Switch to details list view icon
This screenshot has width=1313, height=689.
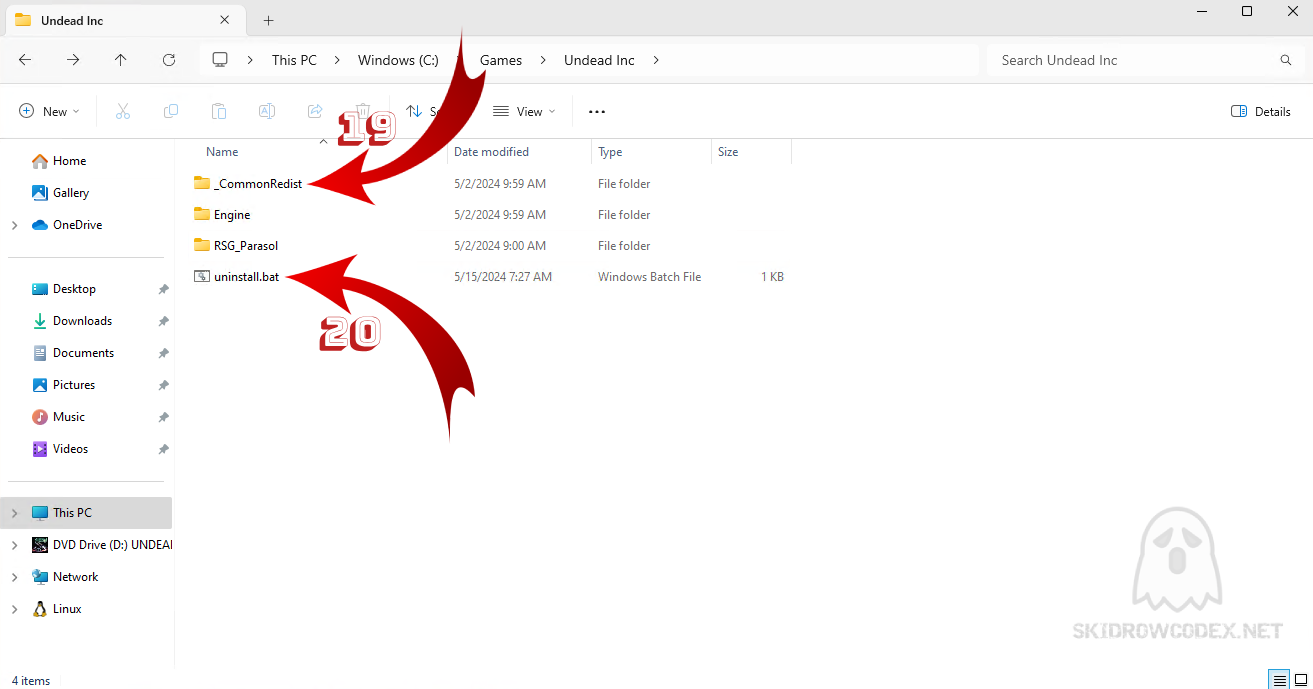point(1280,680)
